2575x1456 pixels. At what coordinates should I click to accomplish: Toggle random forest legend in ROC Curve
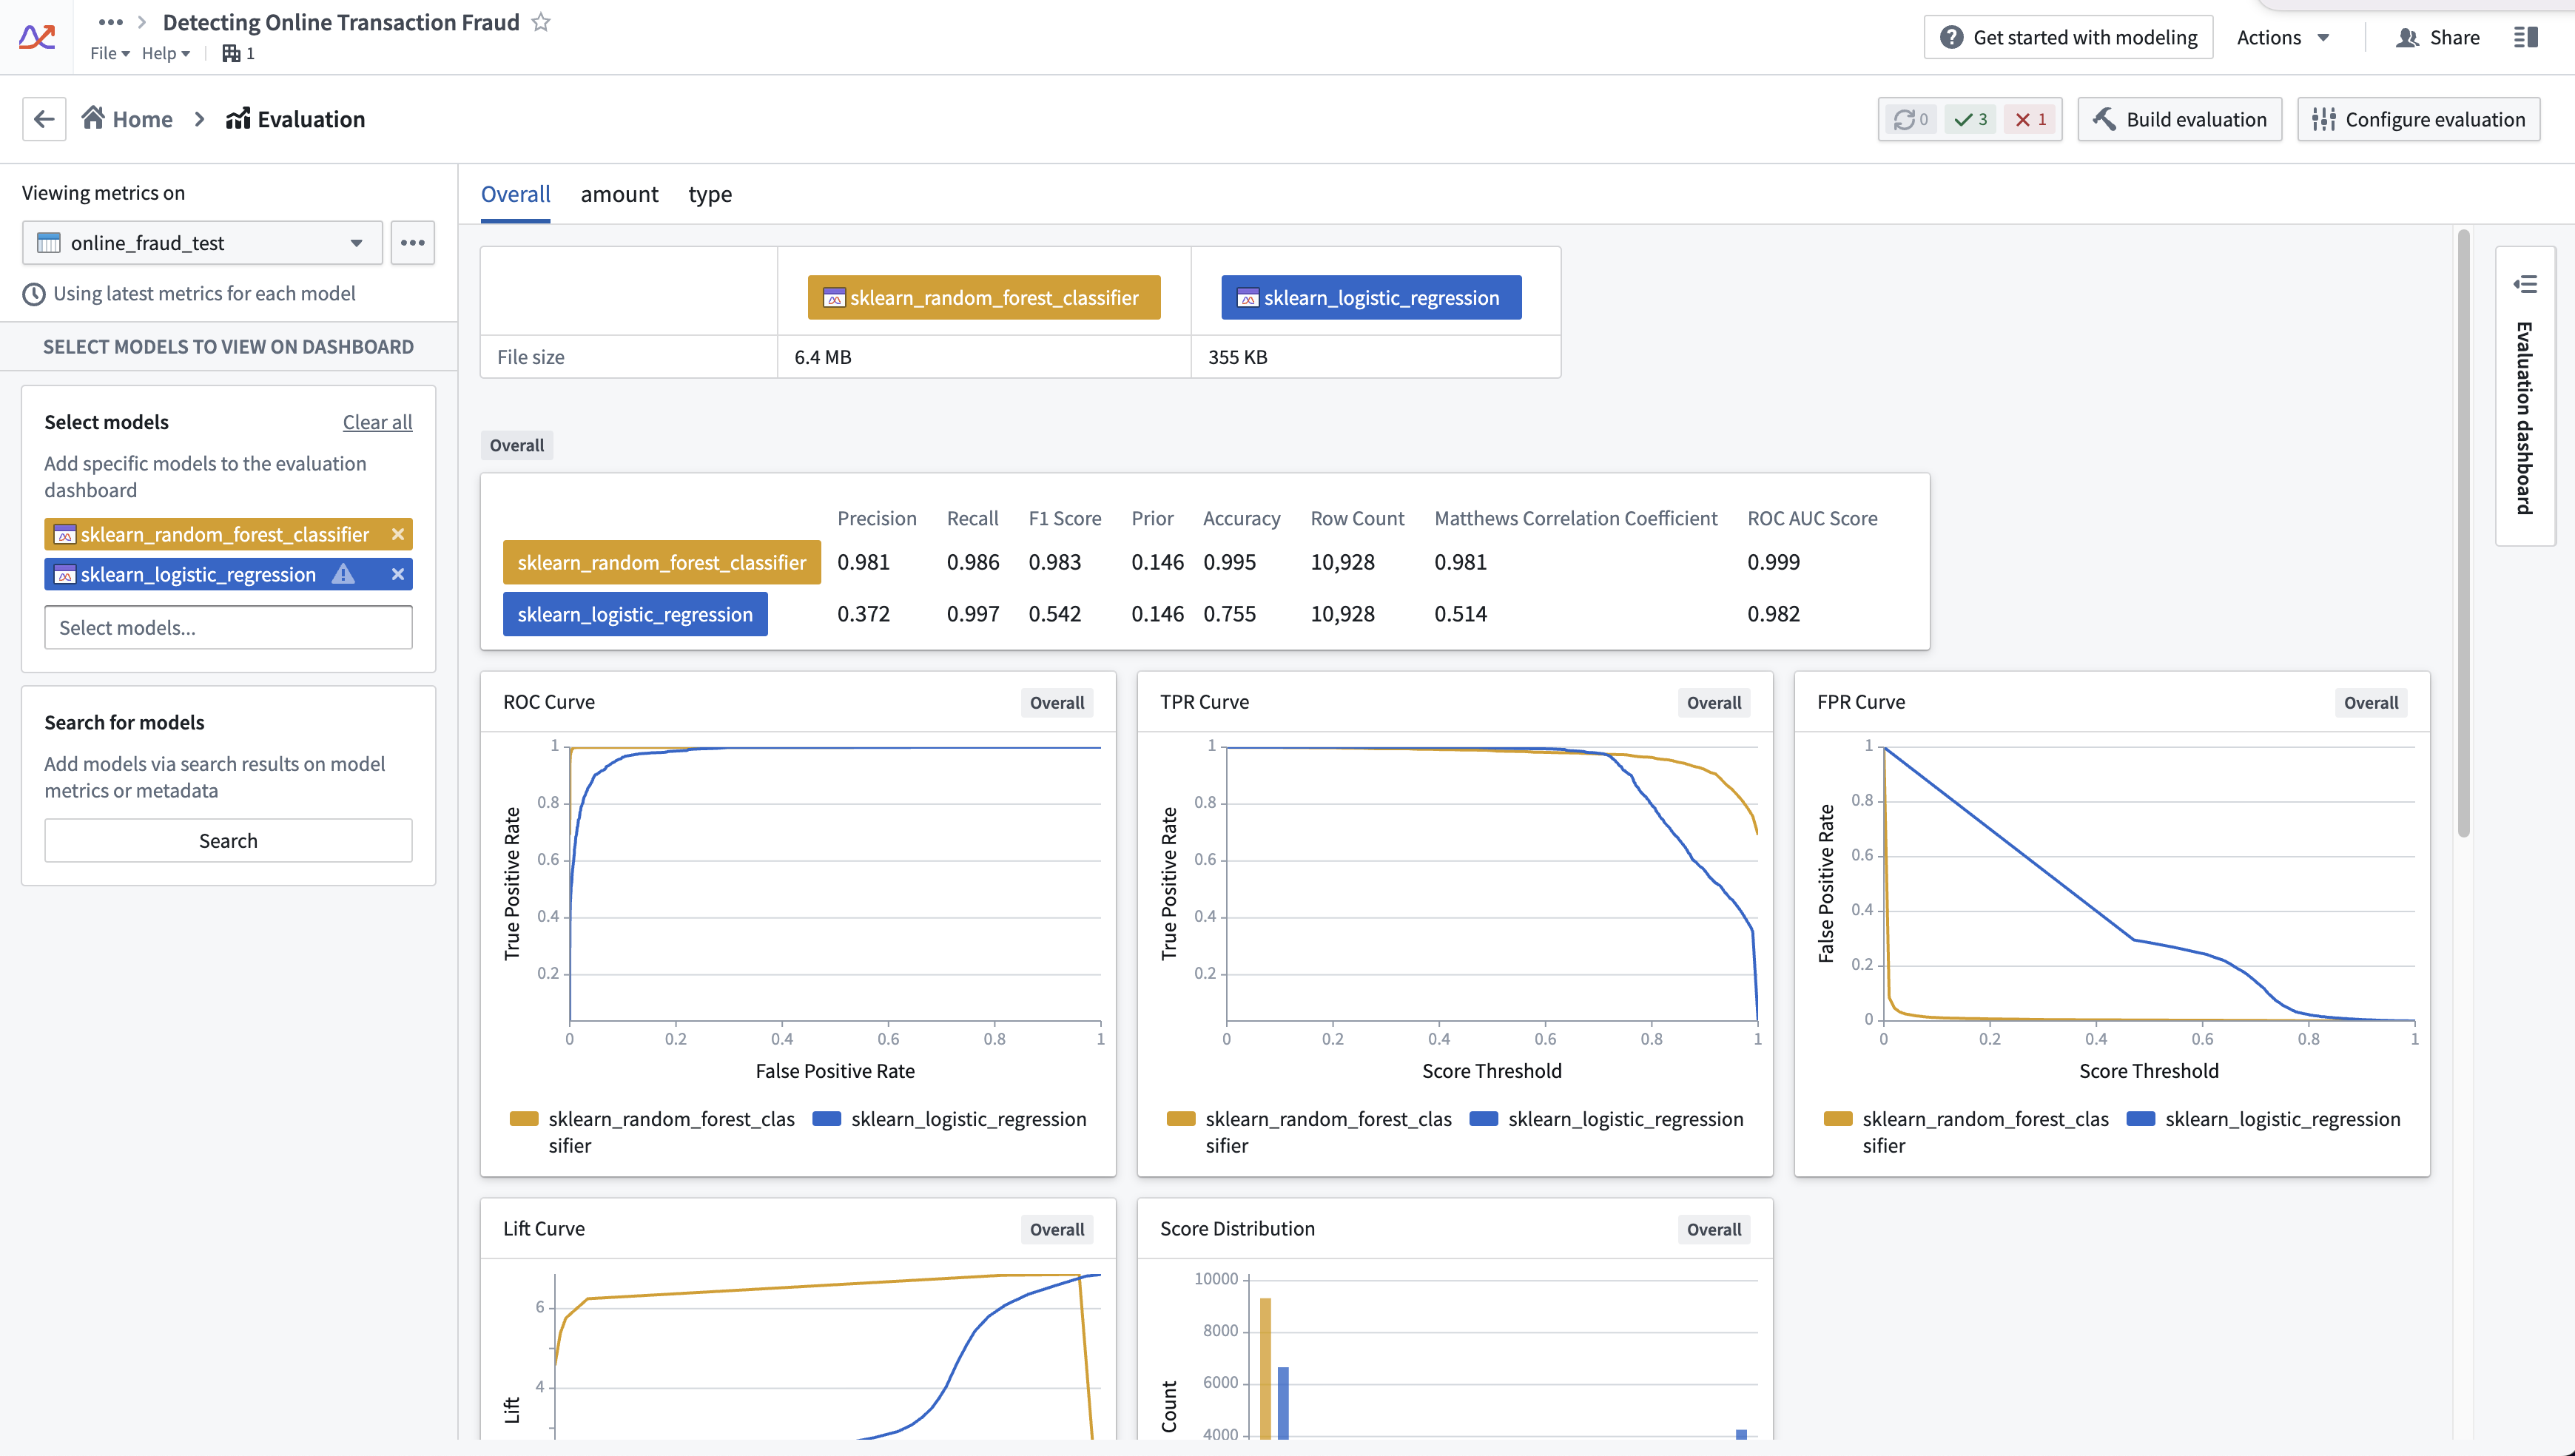(x=652, y=1131)
